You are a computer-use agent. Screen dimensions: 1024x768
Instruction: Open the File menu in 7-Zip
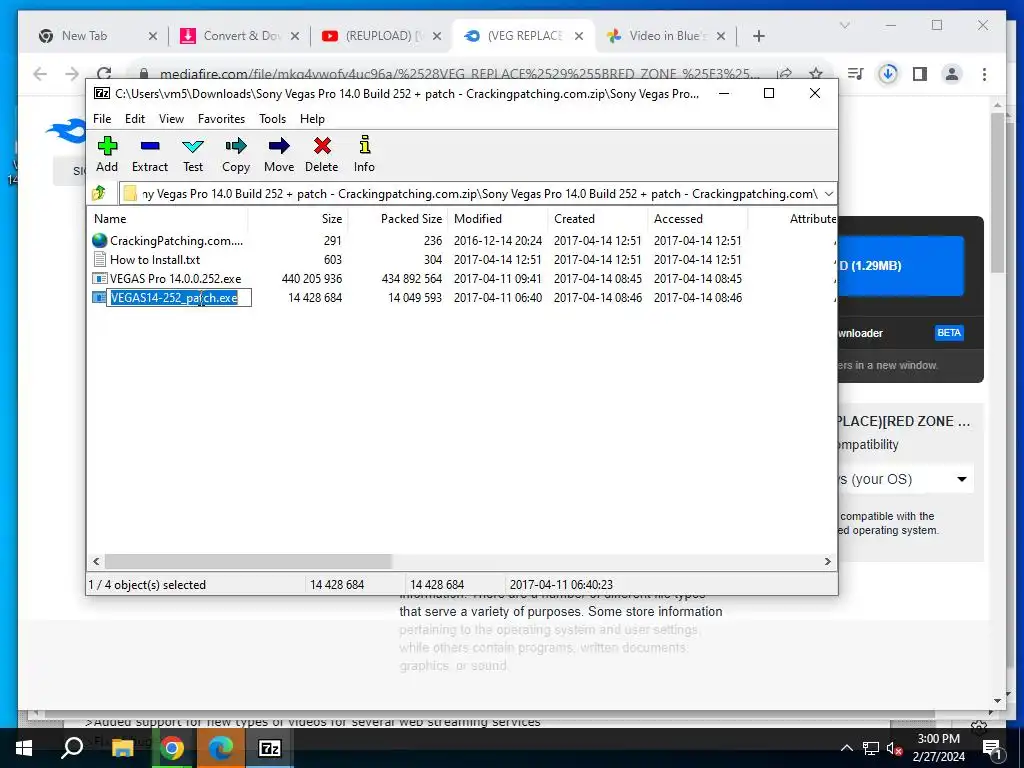(x=102, y=119)
